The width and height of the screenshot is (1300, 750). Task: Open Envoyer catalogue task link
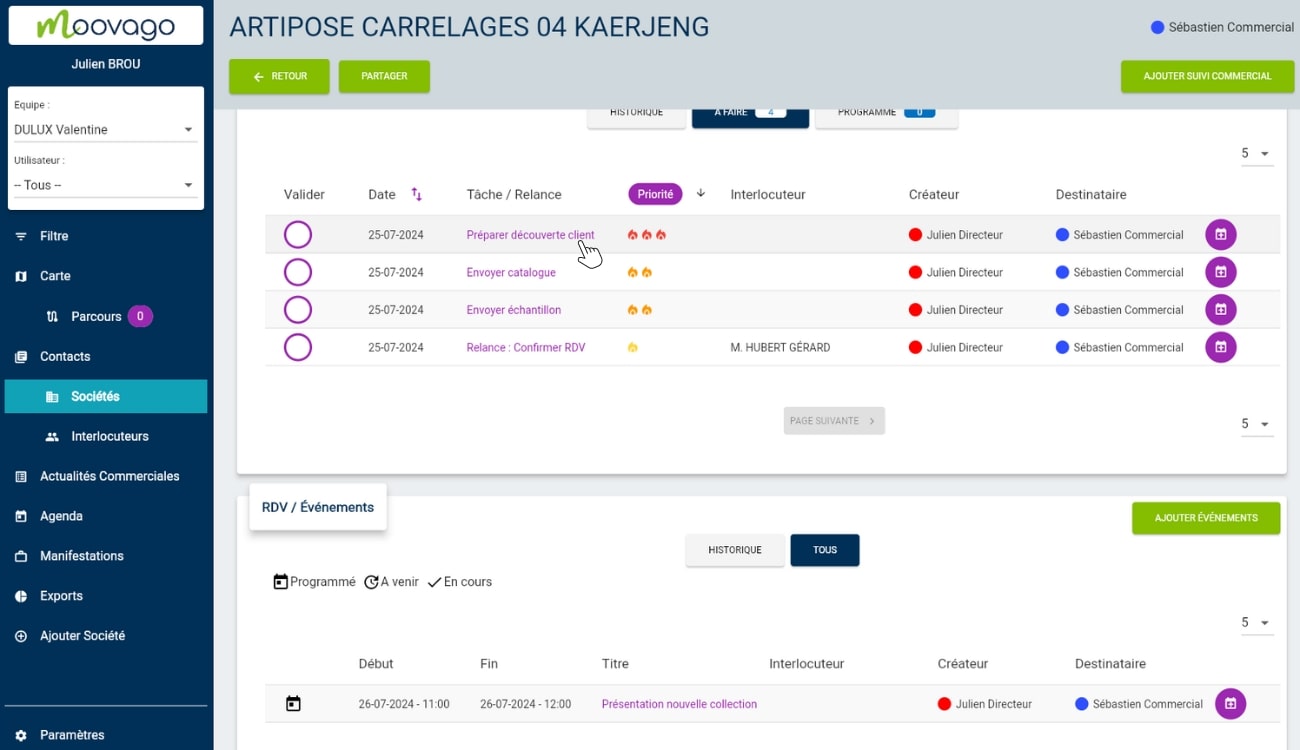[x=511, y=273]
